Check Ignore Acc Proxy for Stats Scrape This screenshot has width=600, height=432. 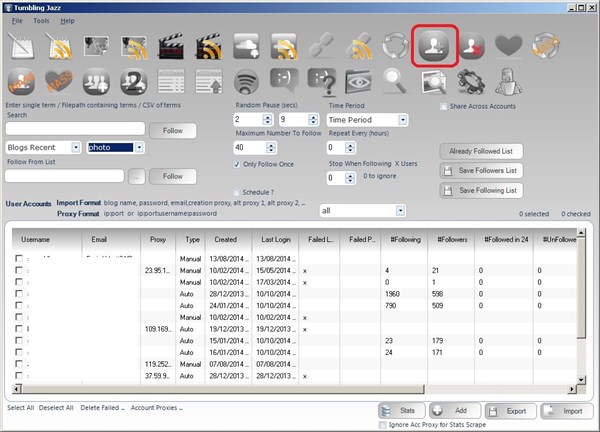(382, 425)
